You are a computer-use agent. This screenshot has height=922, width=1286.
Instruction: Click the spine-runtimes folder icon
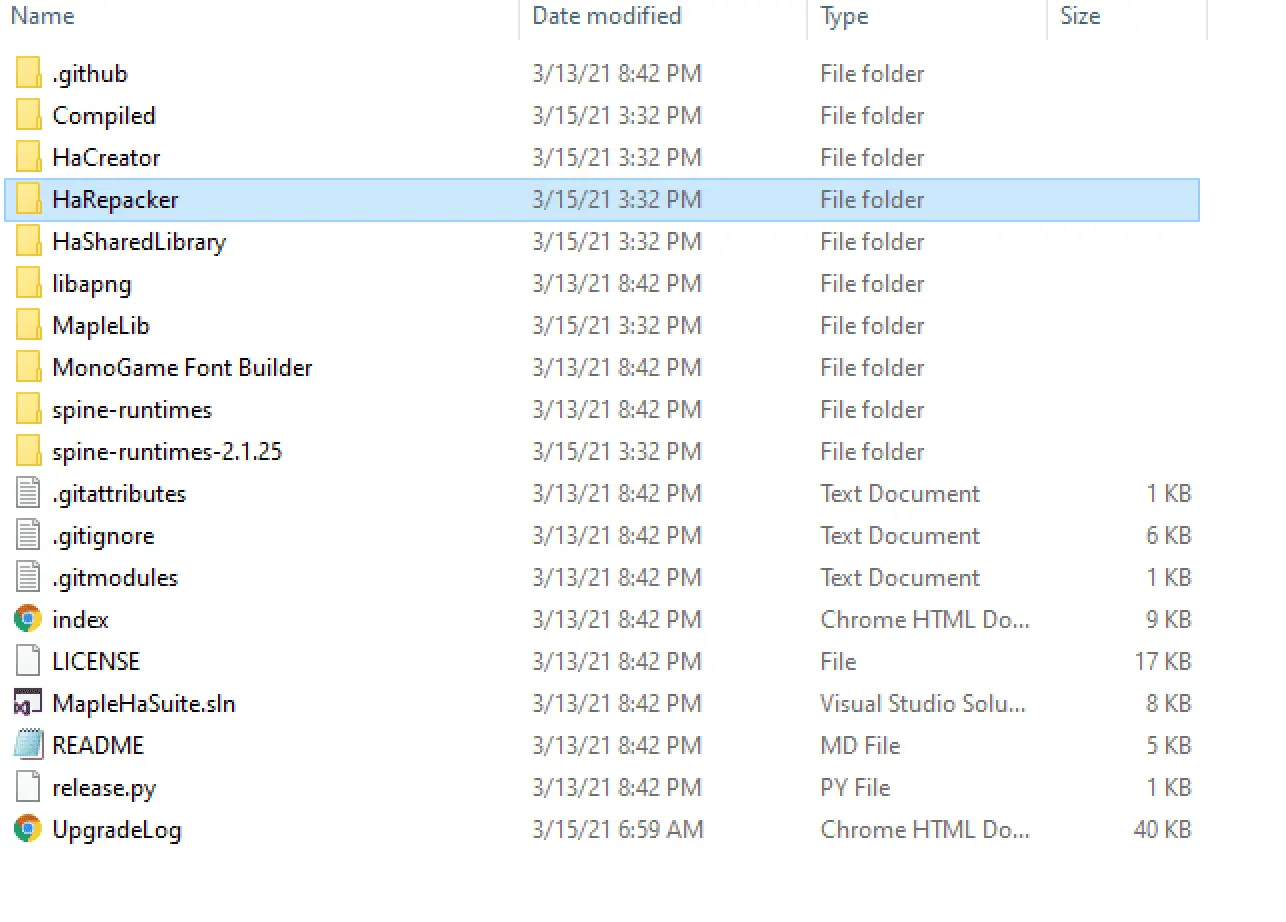coord(29,410)
